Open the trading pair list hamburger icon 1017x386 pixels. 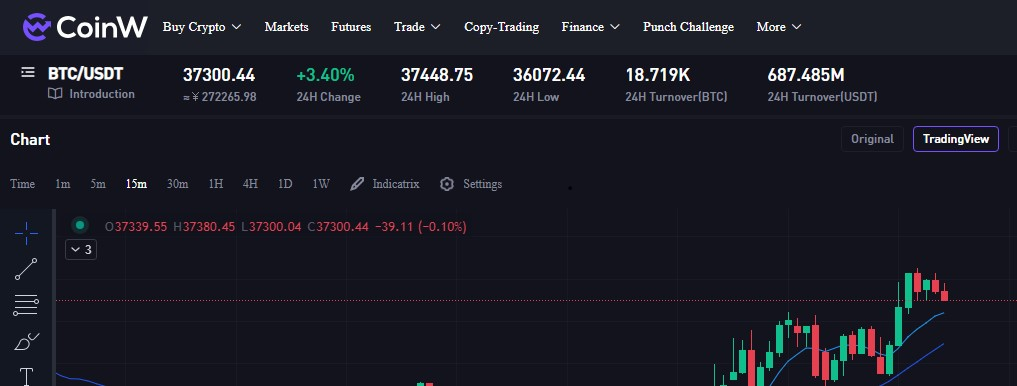tap(28, 72)
